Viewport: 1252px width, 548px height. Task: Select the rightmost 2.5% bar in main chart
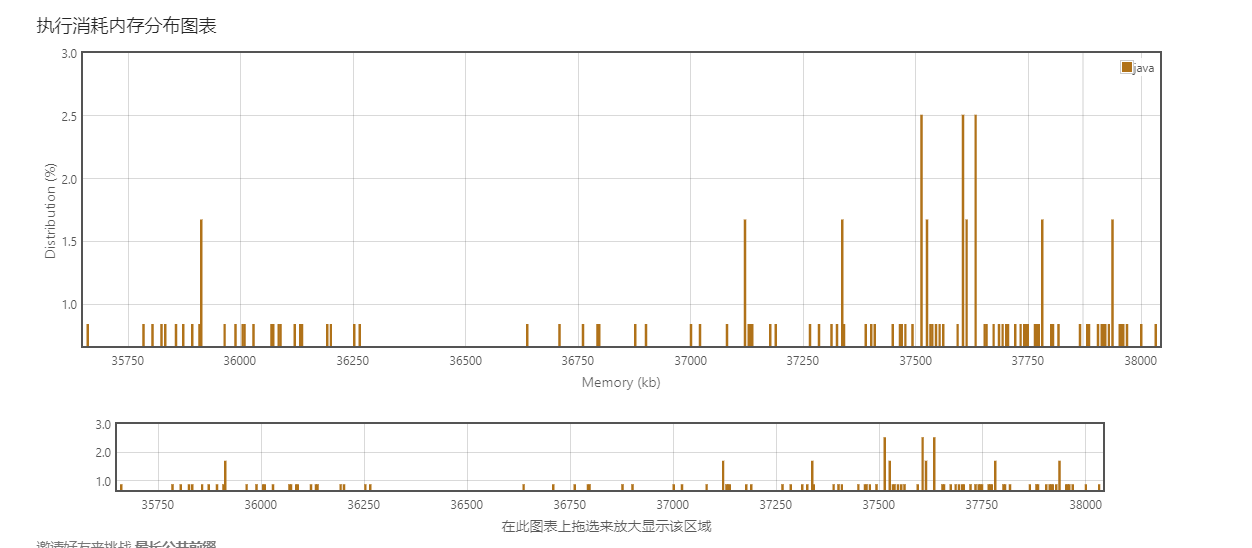tap(975, 231)
